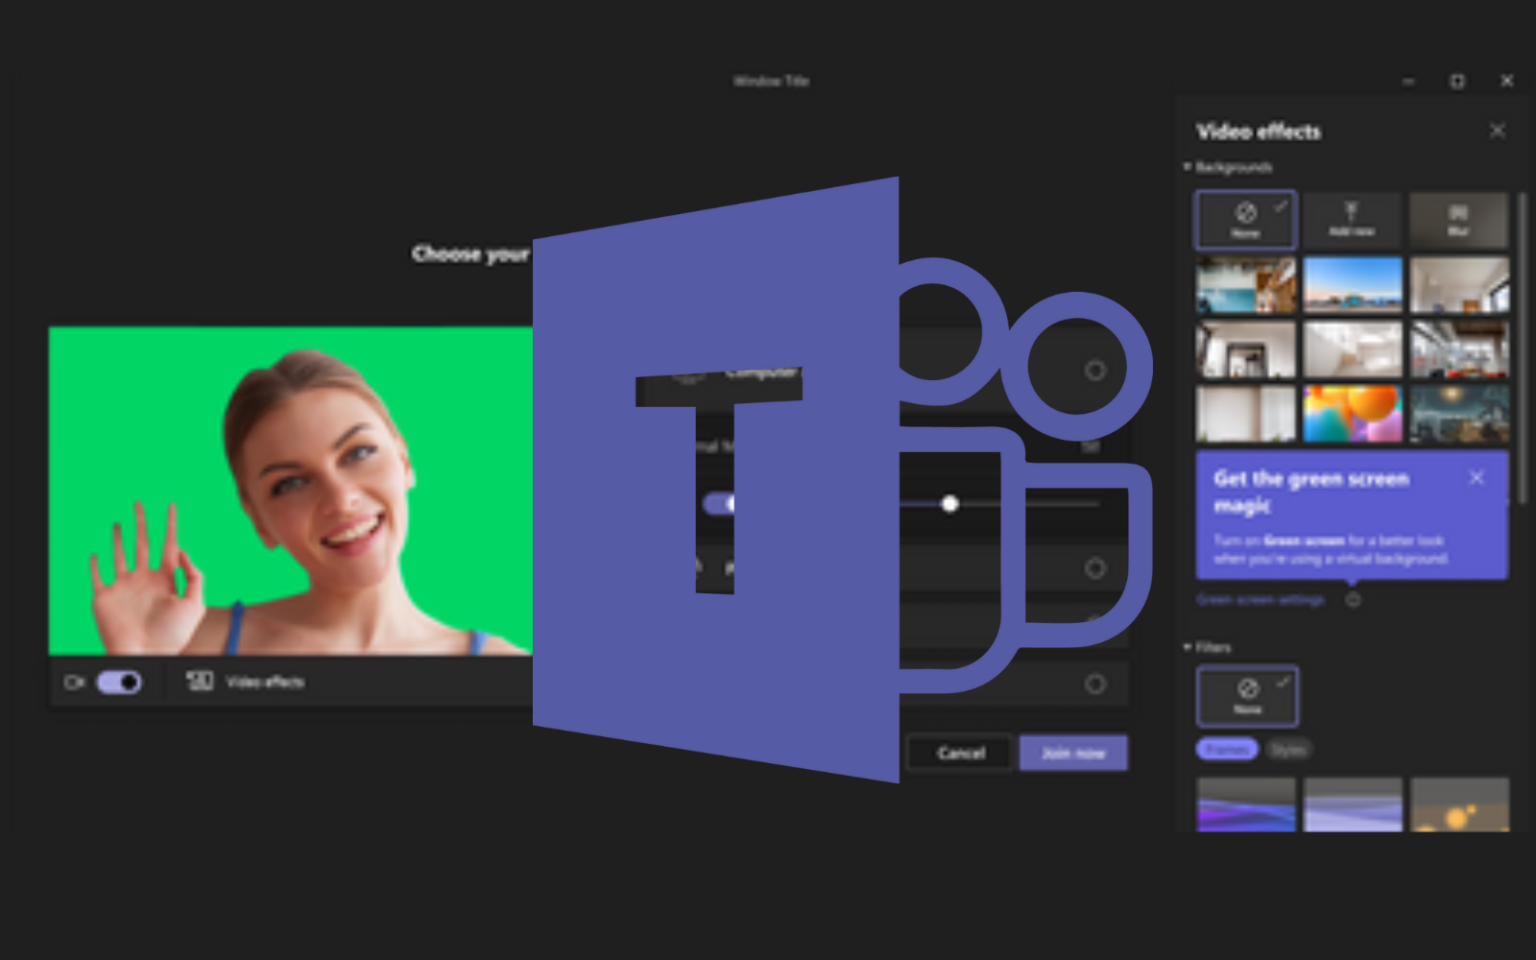This screenshot has height=960, width=1536.
Task: Apply the purple wave frame filter
Action: point(1246,805)
